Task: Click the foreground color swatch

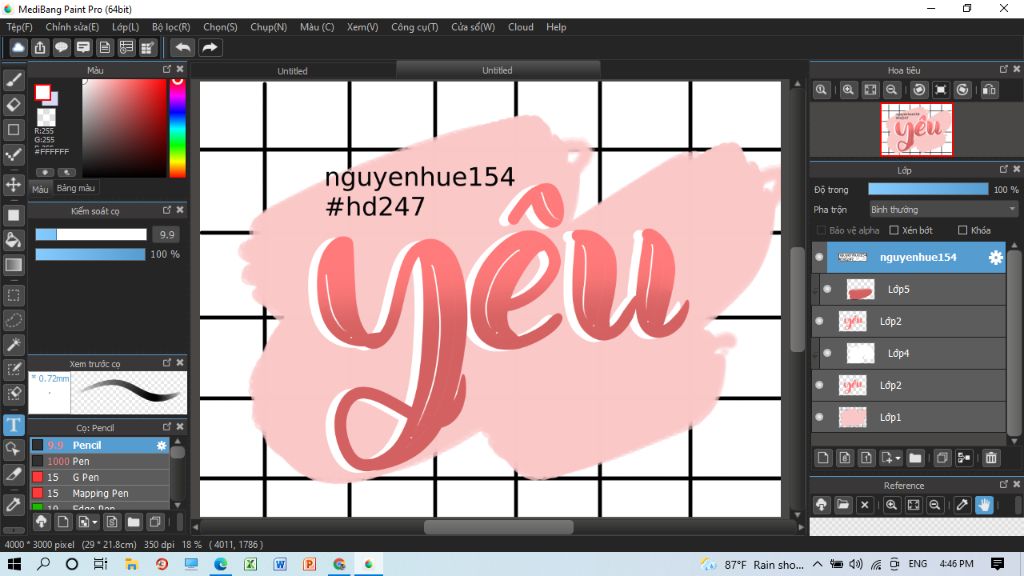Action: (42, 93)
